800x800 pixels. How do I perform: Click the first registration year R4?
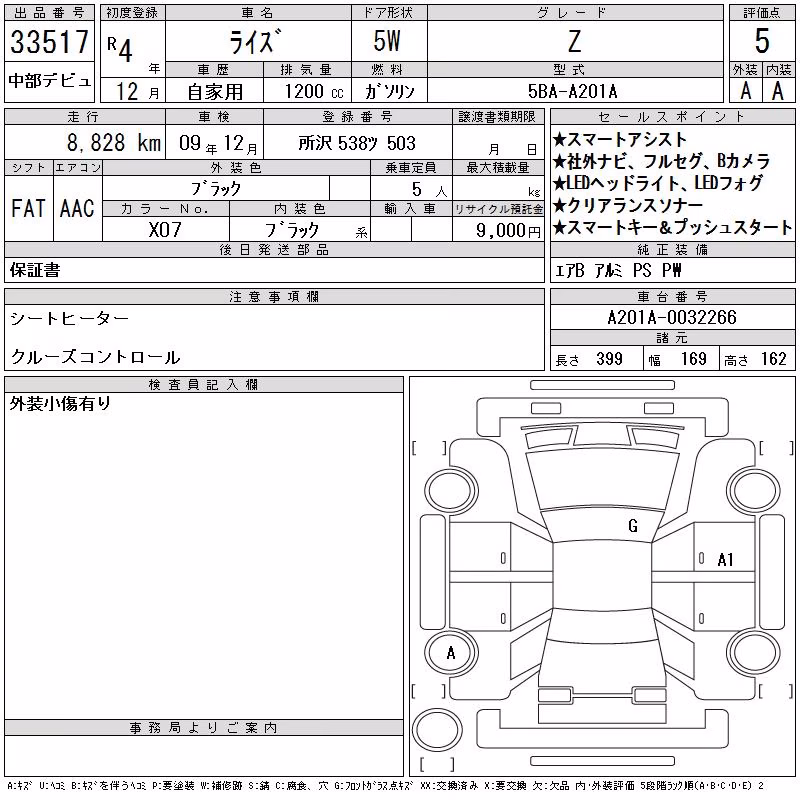coord(120,48)
